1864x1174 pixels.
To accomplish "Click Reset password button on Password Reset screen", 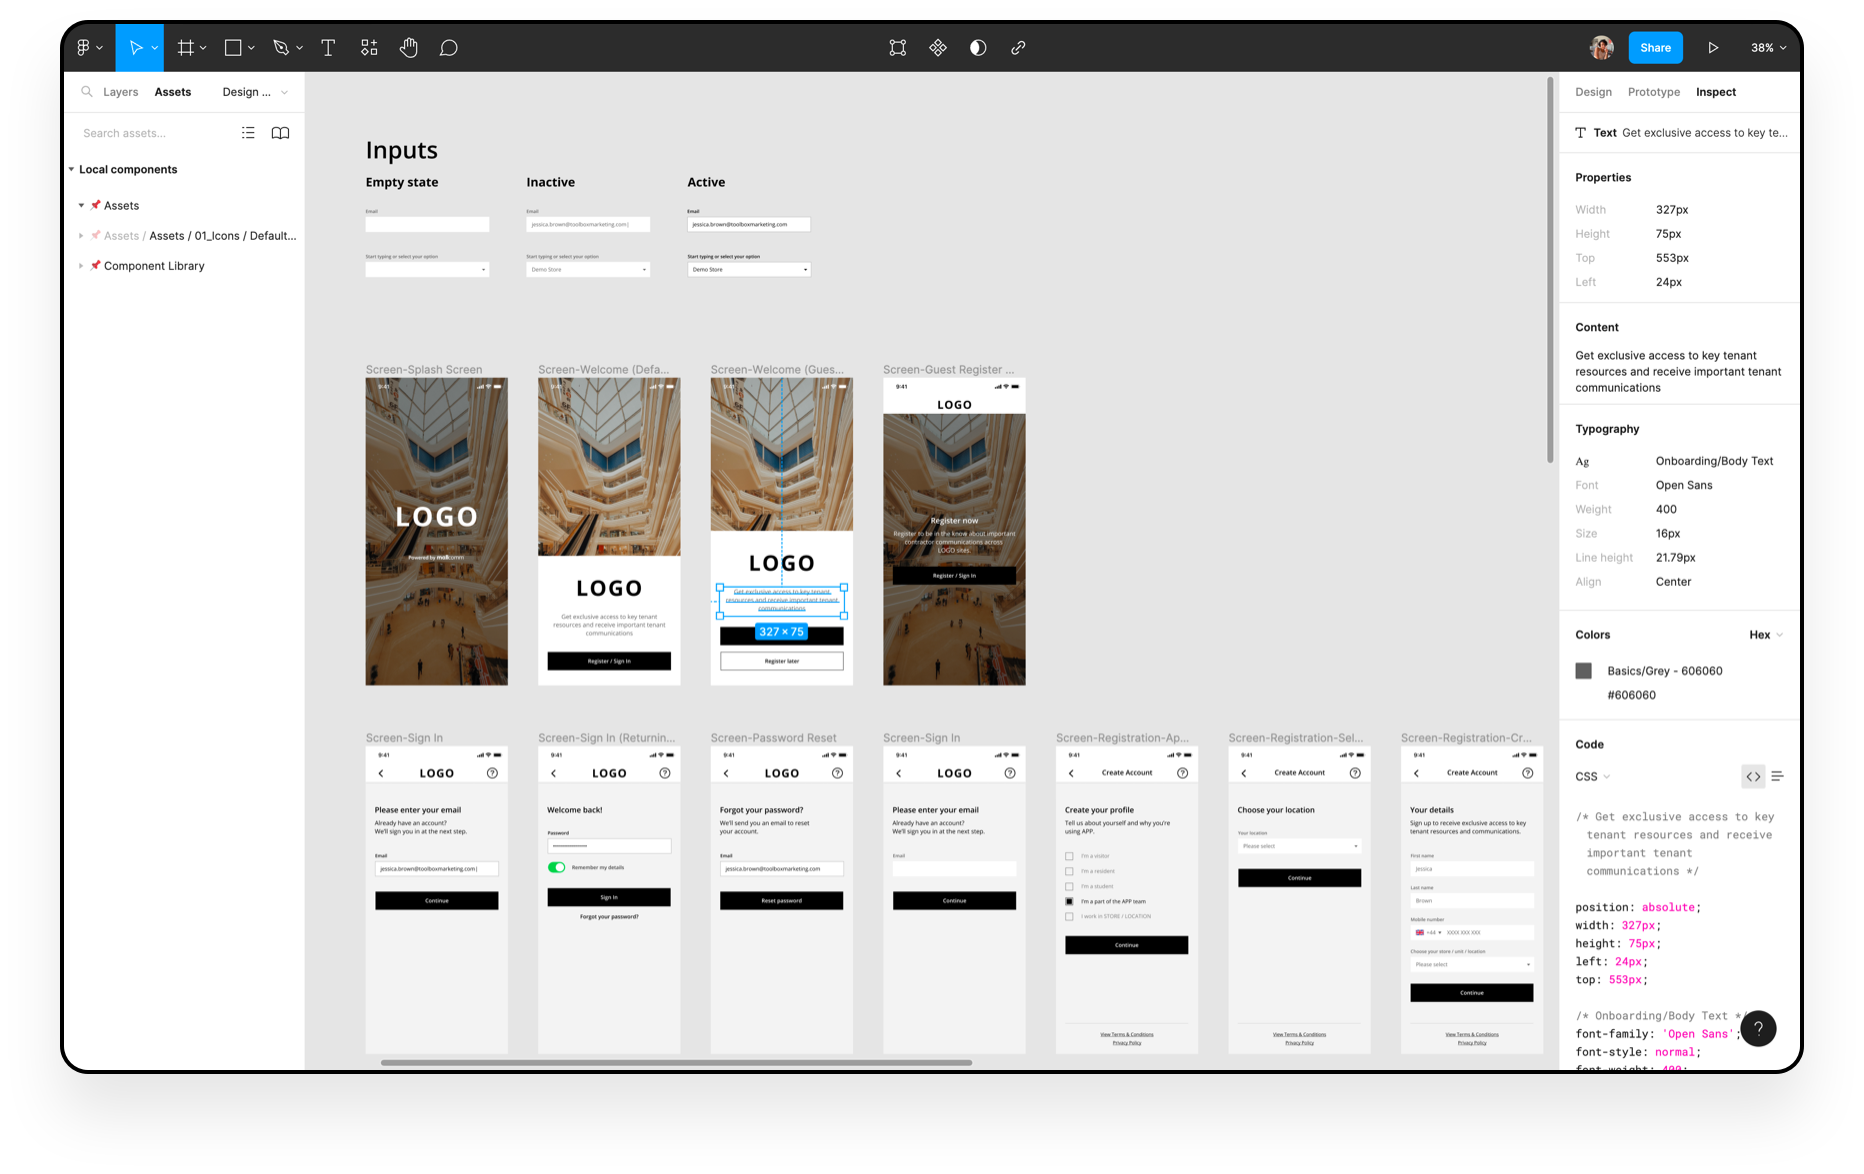I will 782,900.
